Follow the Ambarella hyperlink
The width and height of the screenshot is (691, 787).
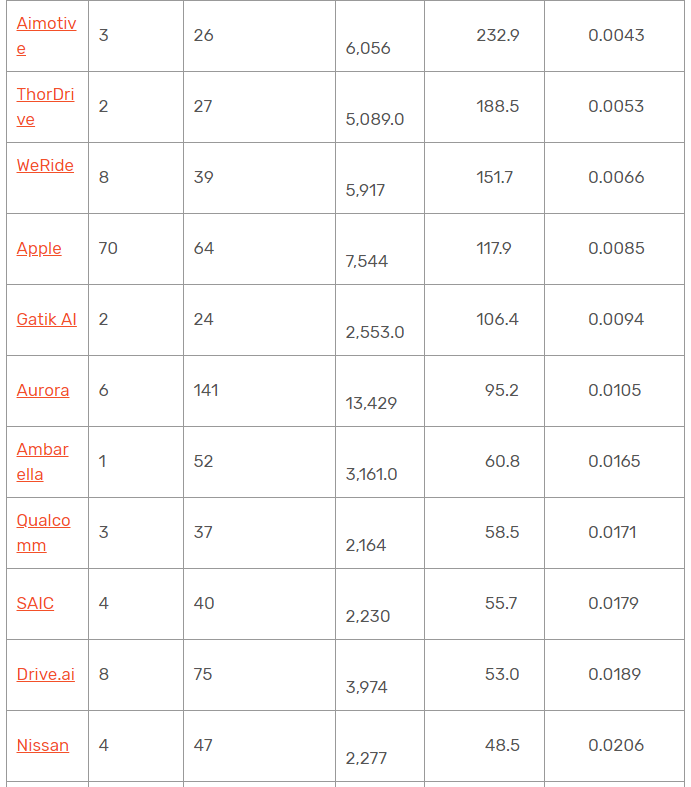[x=43, y=462]
